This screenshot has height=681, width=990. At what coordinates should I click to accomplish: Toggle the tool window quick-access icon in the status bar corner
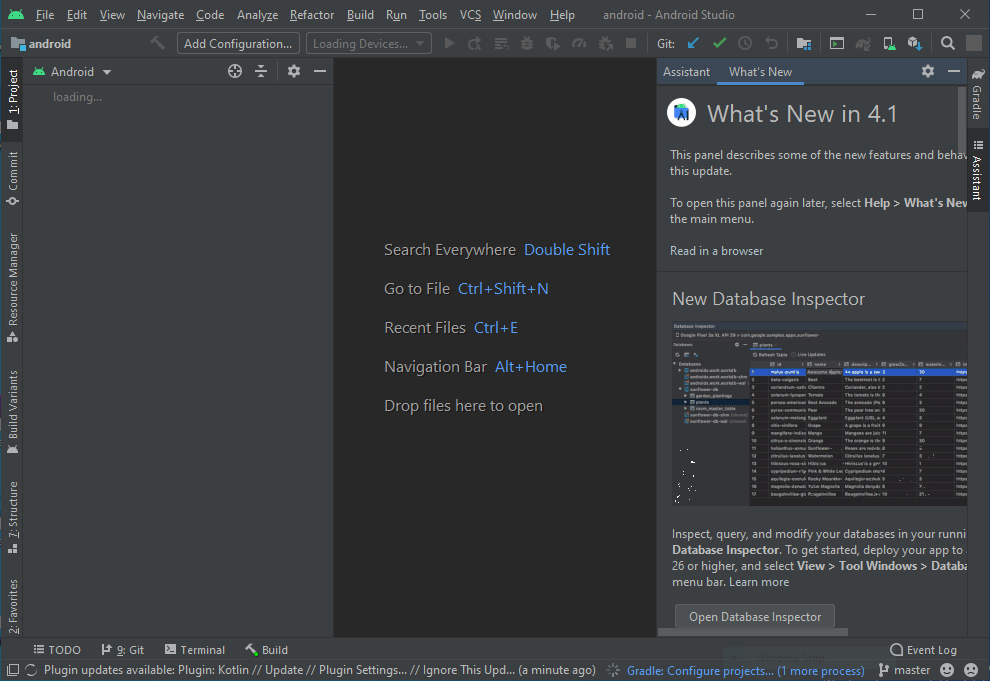click(13, 670)
